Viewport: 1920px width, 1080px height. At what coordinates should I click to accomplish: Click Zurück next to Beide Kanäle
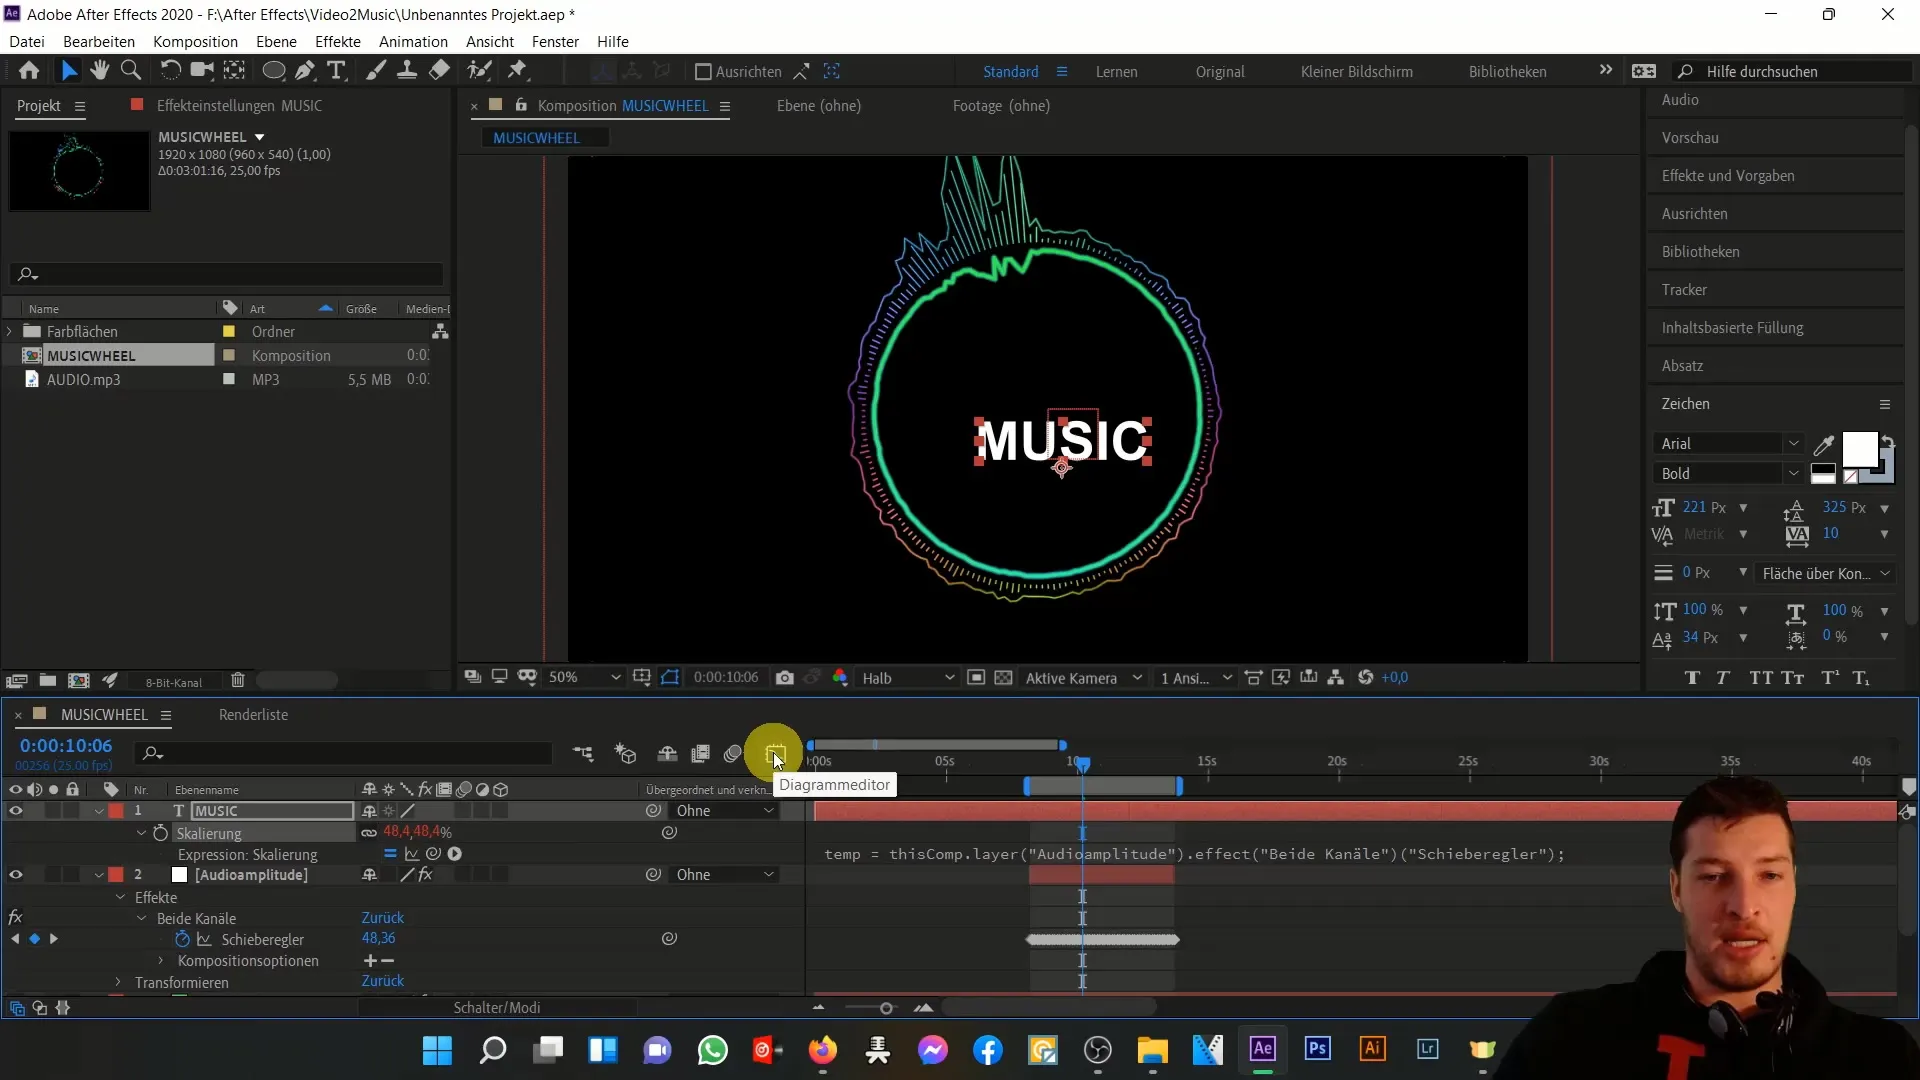[383, 918]
